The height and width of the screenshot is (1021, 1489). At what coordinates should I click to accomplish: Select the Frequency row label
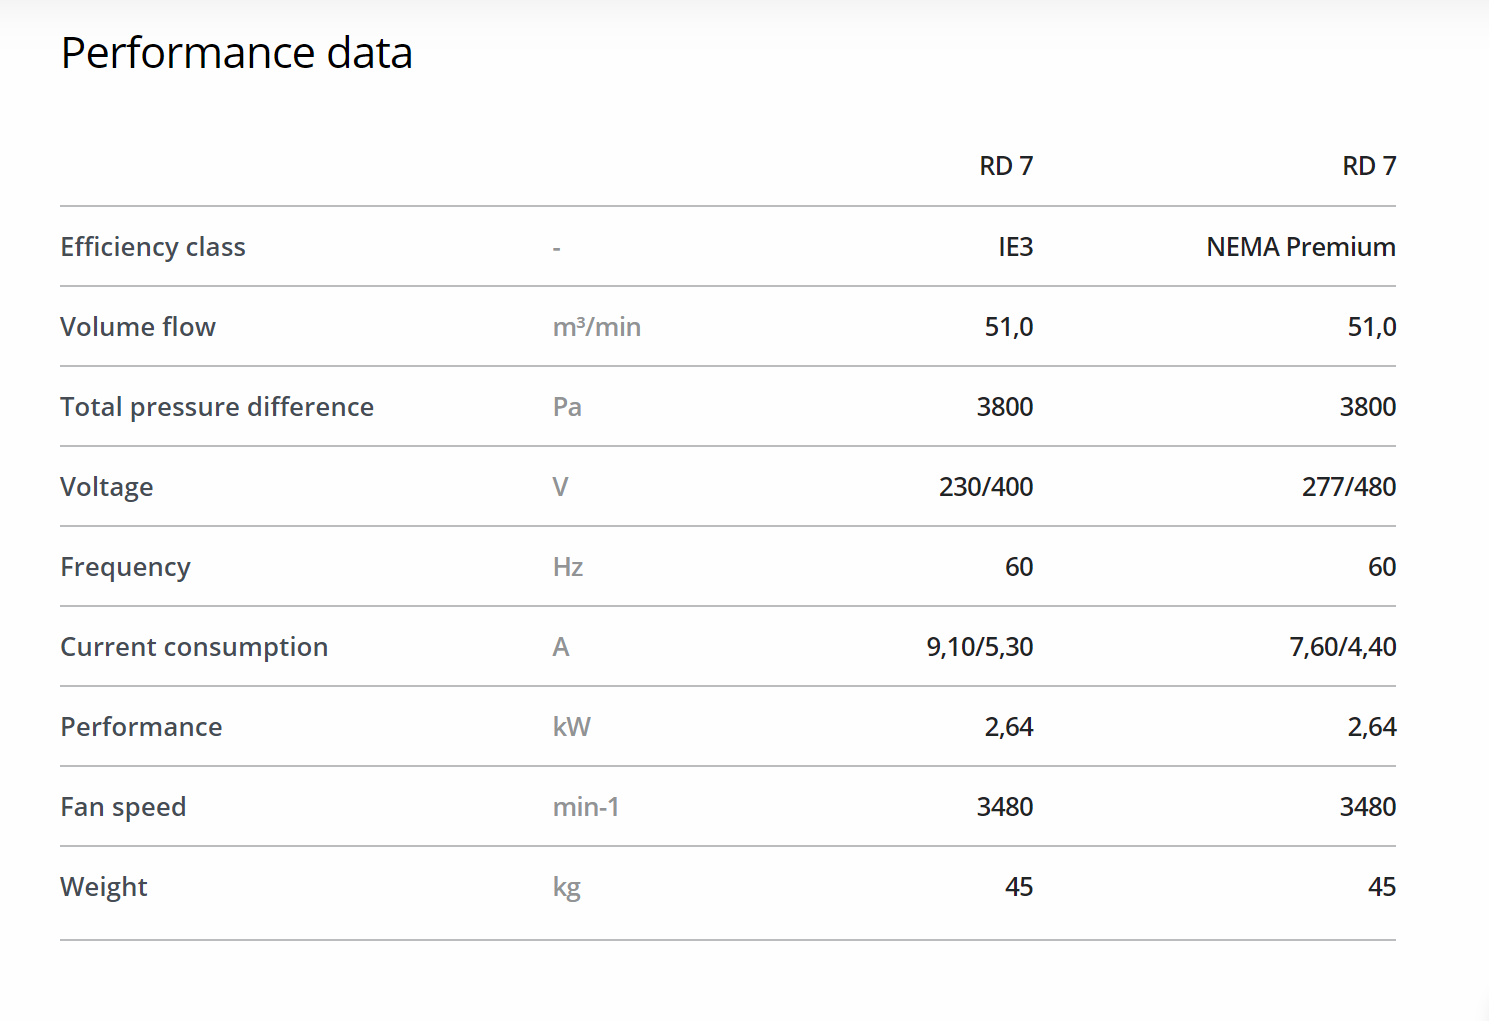[125, 567]
